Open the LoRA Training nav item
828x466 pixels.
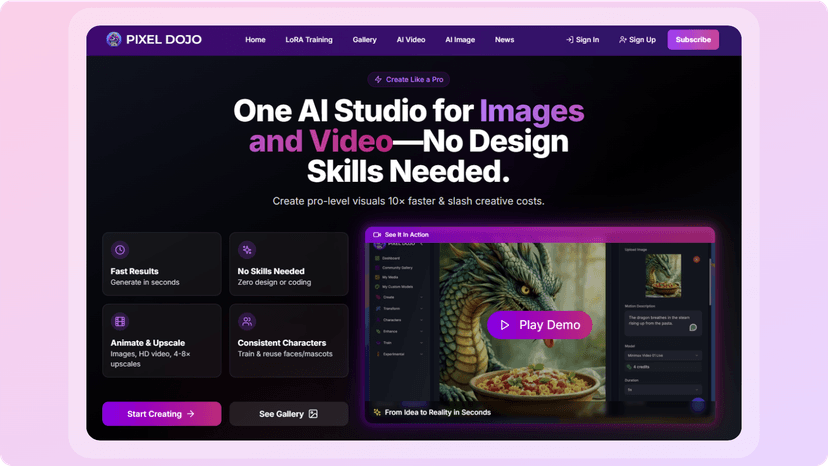309,40
